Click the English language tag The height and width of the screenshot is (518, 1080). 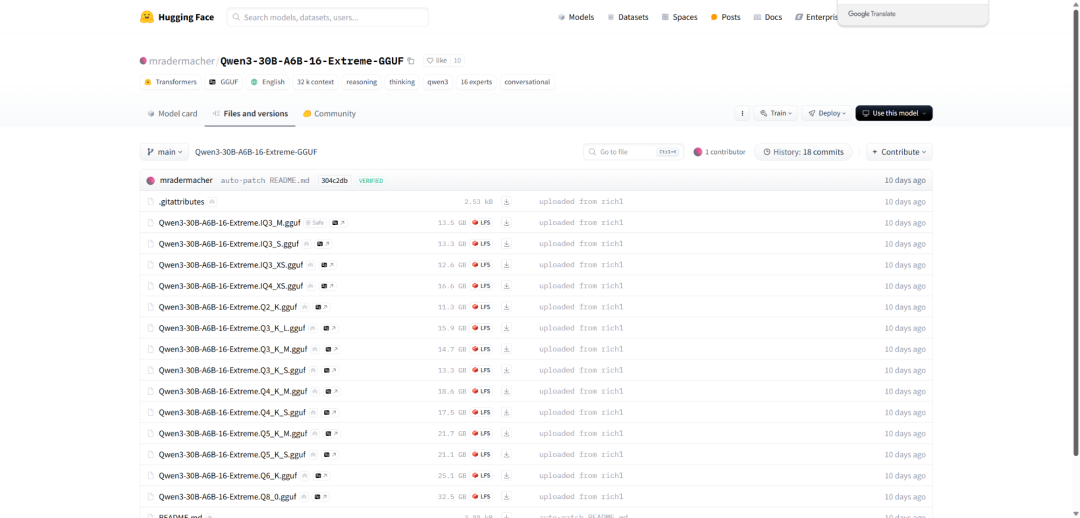[268, 82]
